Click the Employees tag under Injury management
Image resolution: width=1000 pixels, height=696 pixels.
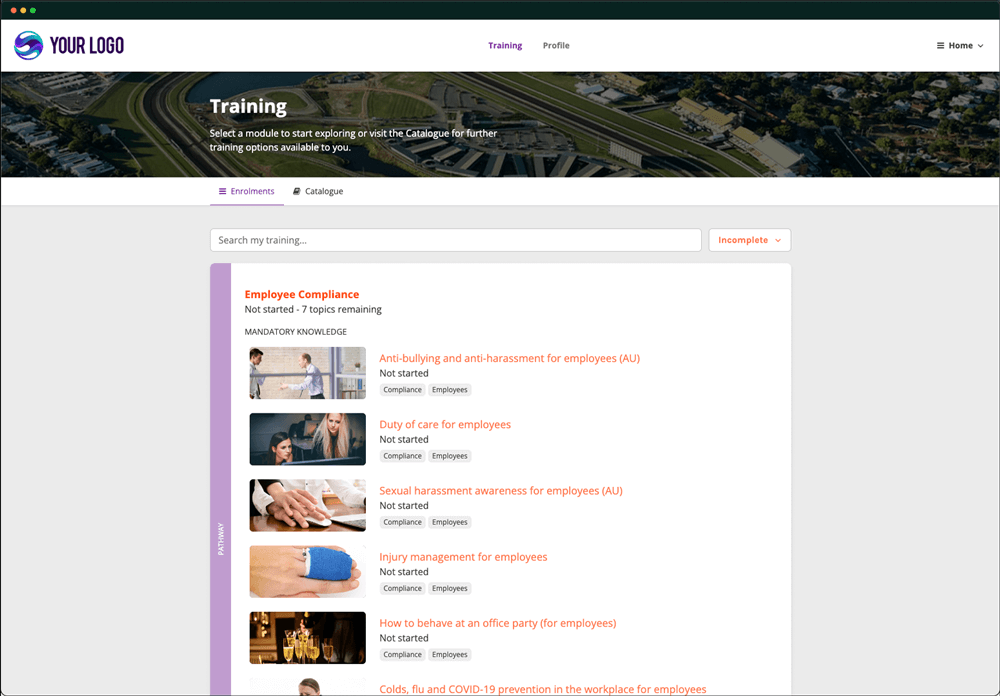coord(449,588)
